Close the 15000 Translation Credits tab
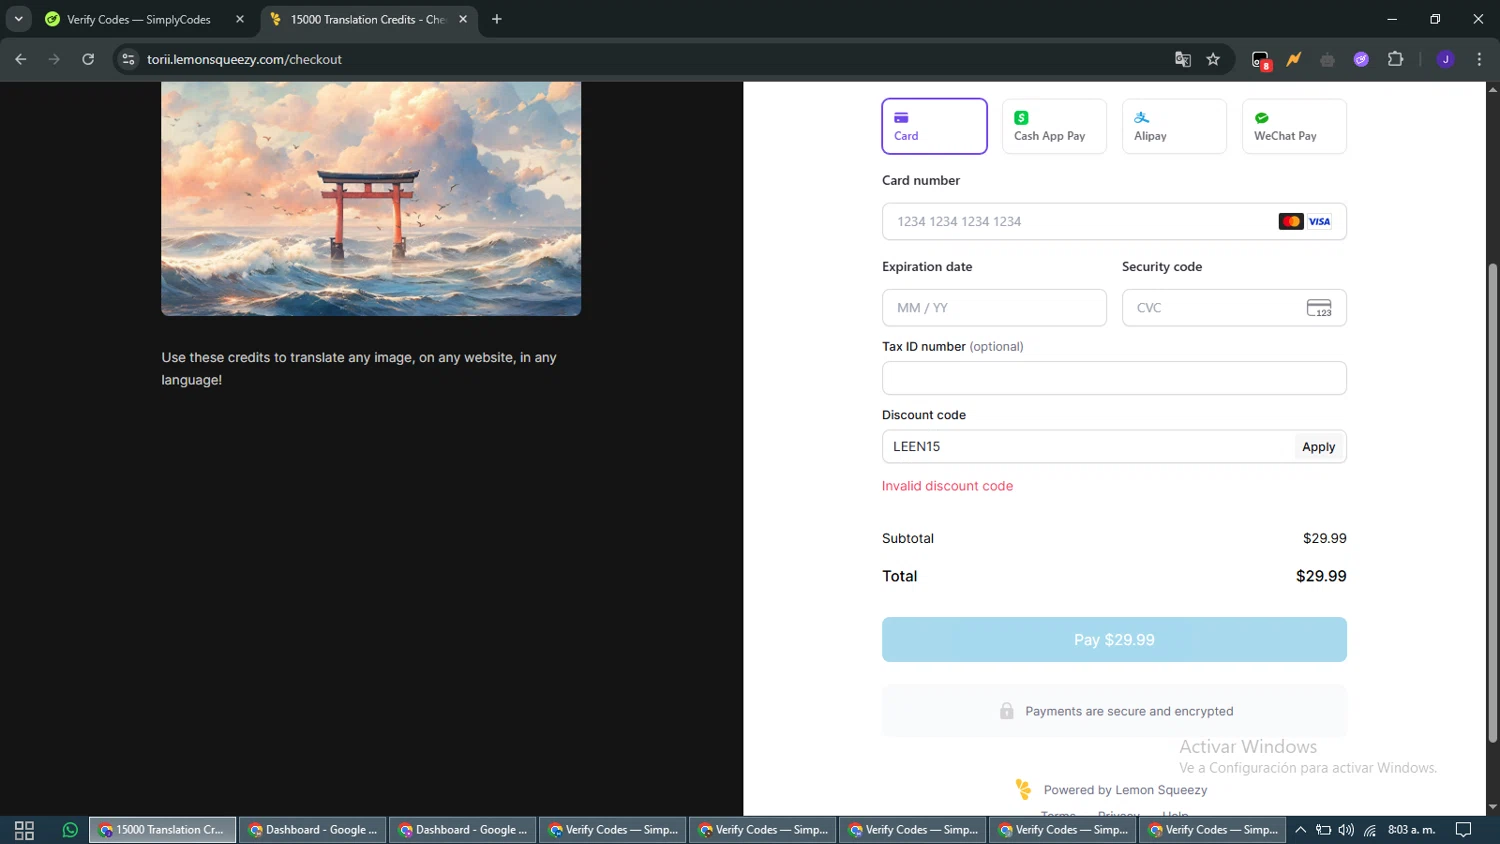 (x=463, y=19)
